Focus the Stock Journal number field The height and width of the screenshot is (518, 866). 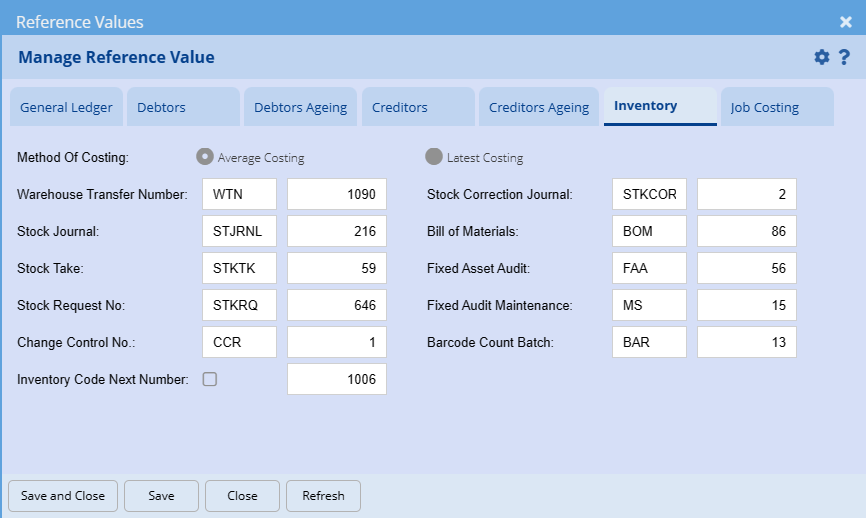tap(337, 232)
